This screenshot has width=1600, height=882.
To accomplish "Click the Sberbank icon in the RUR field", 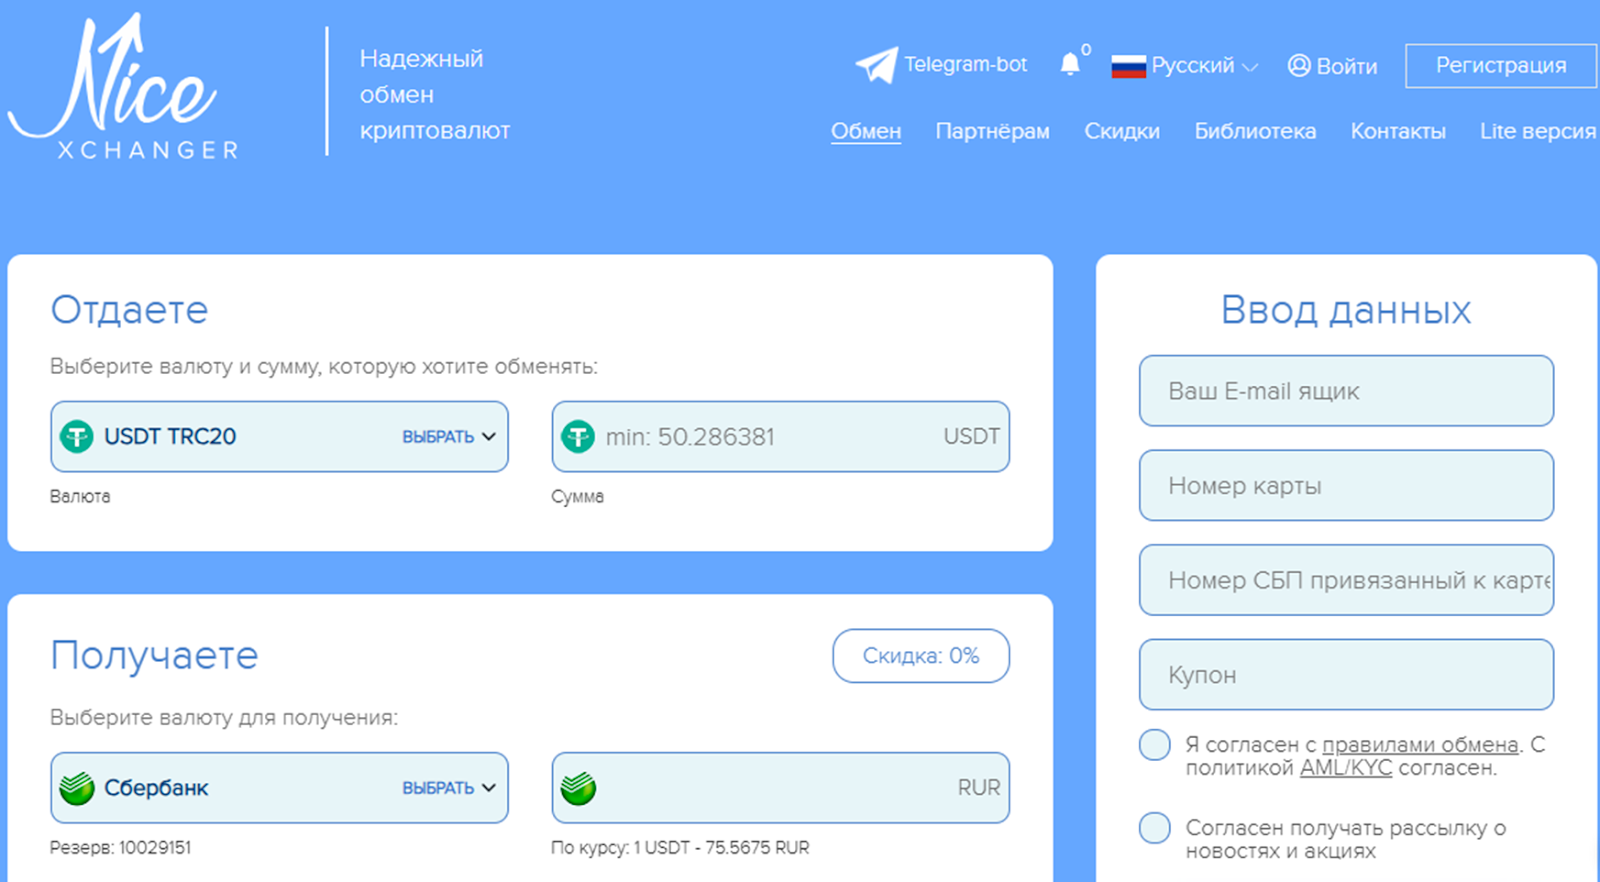I will pos(578,788).
